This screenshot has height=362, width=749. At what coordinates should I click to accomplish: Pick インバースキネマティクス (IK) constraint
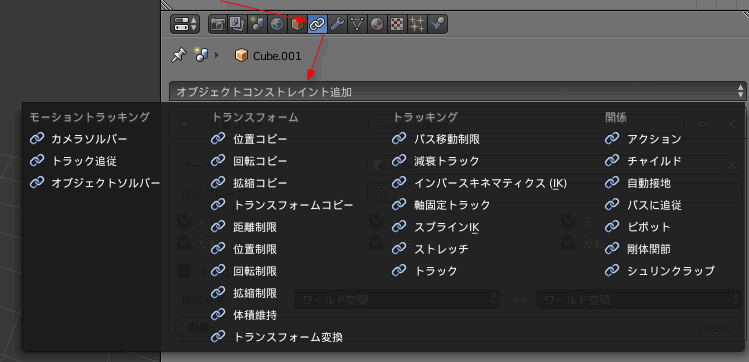479,183
